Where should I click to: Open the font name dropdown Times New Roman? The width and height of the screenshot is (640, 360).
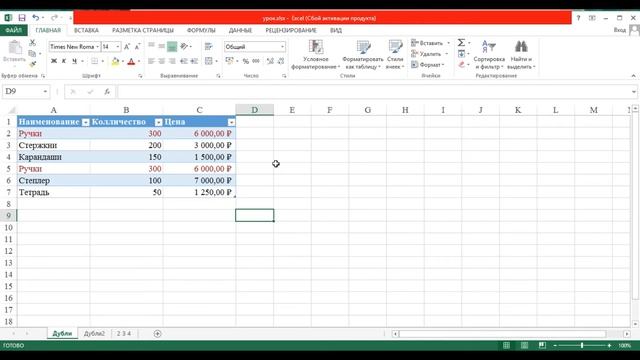[98, 47]
